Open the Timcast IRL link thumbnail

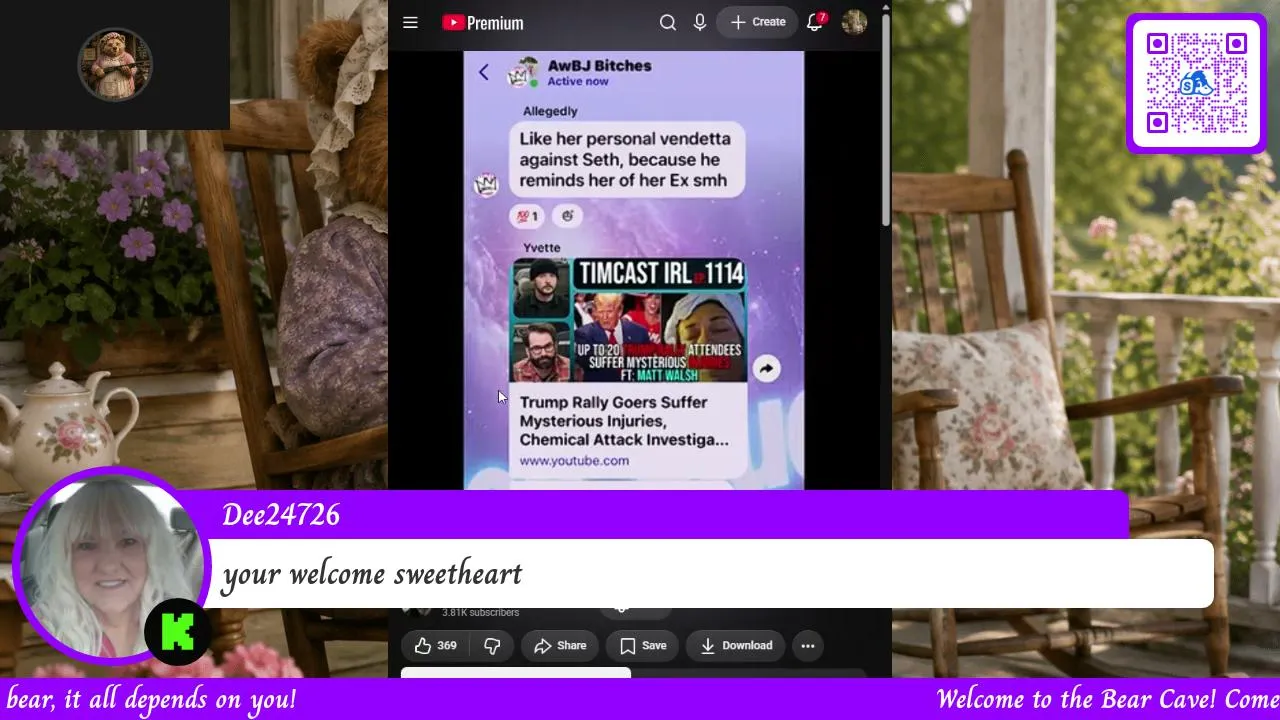(629, 321)
